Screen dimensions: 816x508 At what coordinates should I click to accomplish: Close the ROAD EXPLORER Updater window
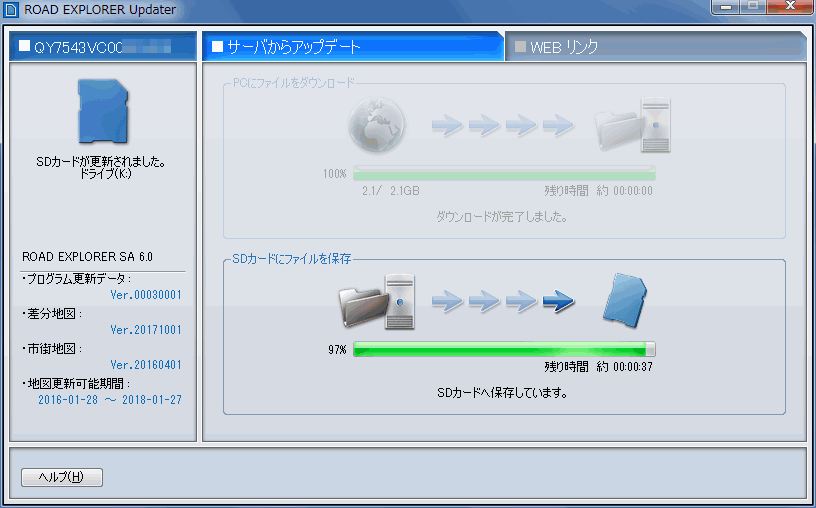[x=790, y=7]
